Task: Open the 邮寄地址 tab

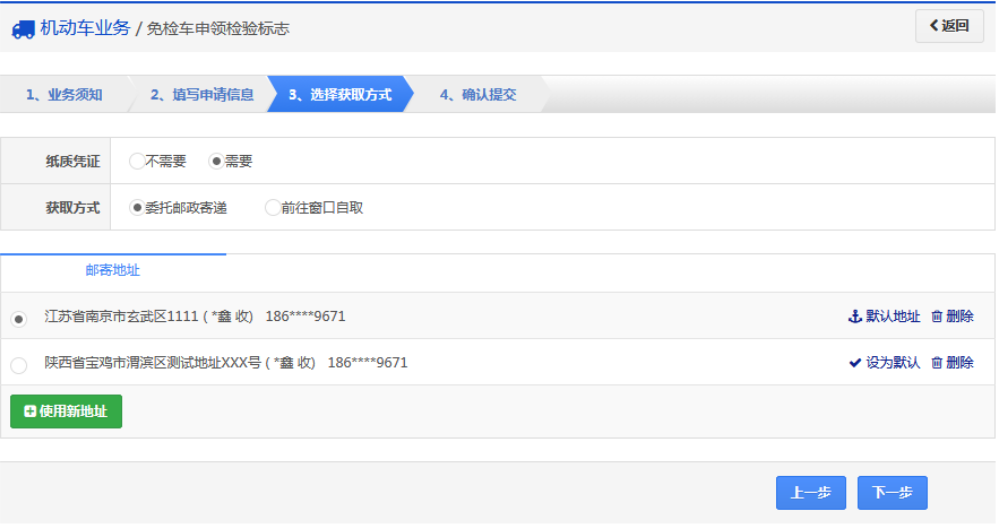Action: point(113,270)
